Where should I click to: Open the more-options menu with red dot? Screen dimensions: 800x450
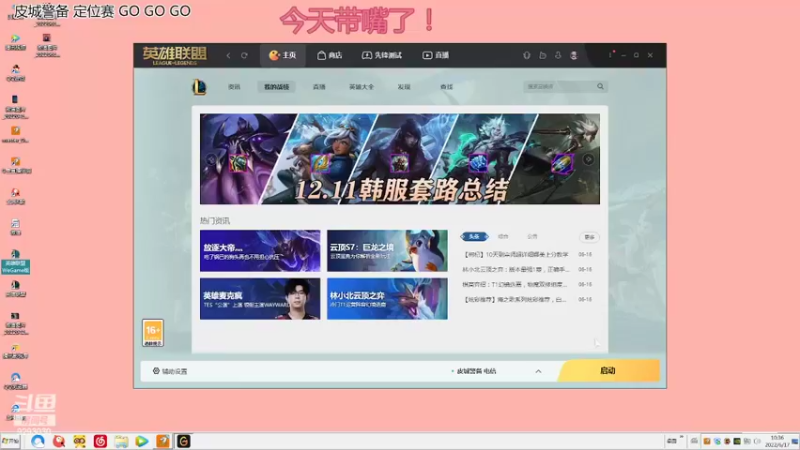point(611,55)
